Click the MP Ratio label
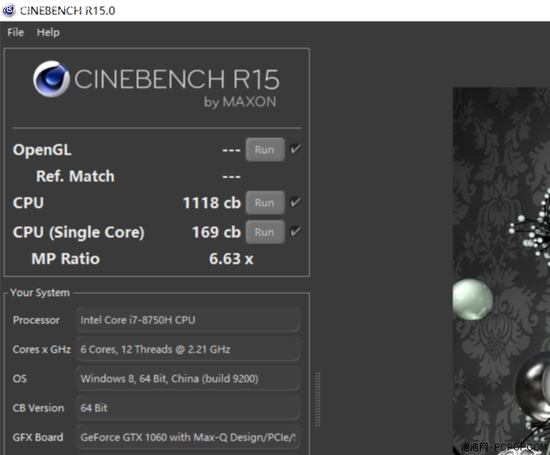Viewport: 550px width, 455px height. (66, 259)
